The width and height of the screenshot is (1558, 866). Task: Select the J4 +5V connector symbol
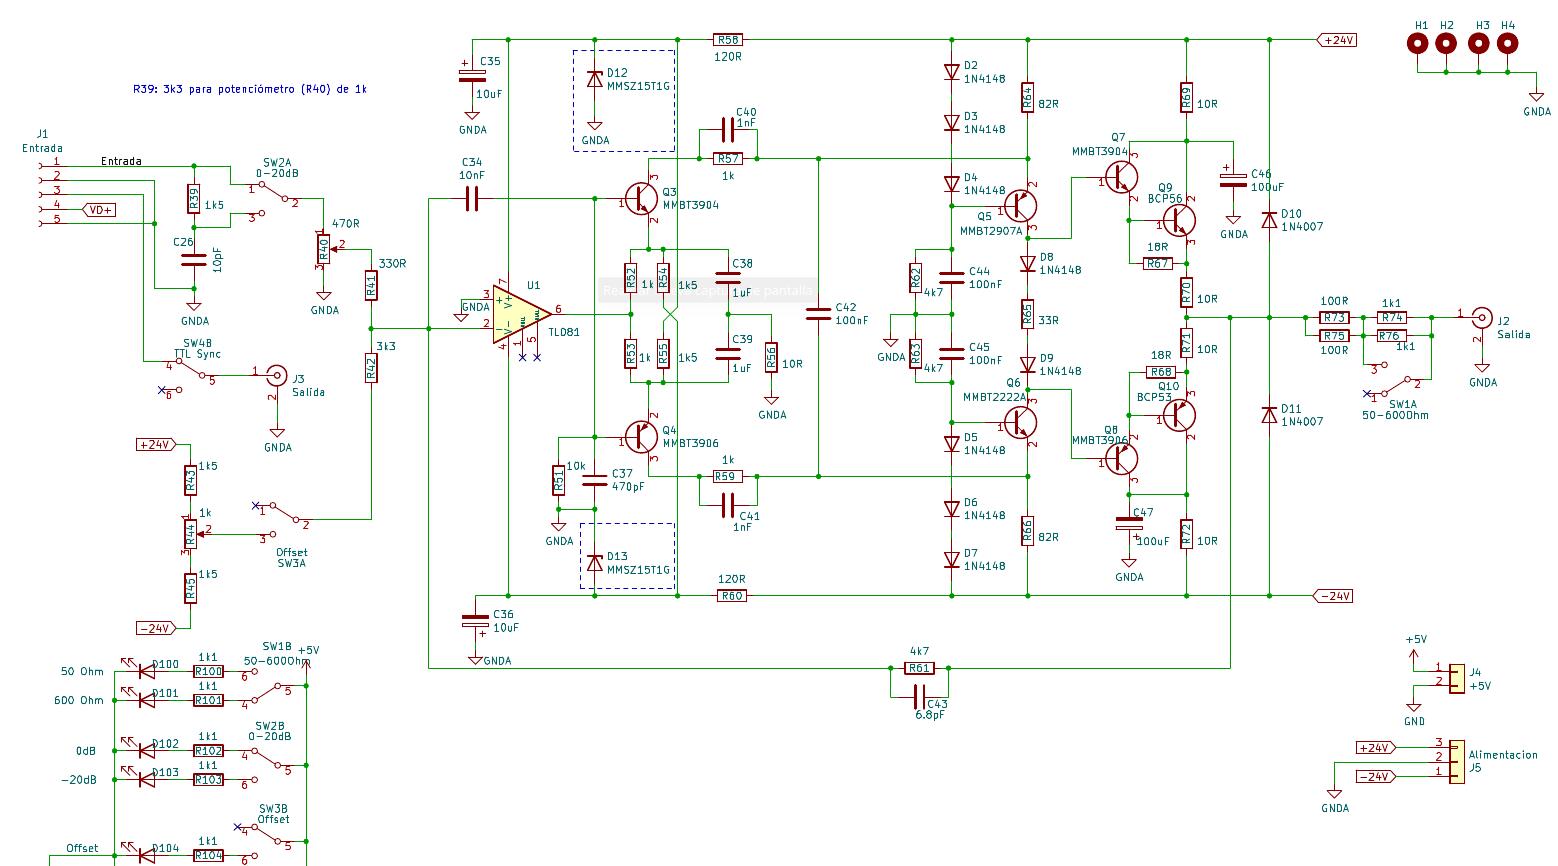click(1455, 677)
